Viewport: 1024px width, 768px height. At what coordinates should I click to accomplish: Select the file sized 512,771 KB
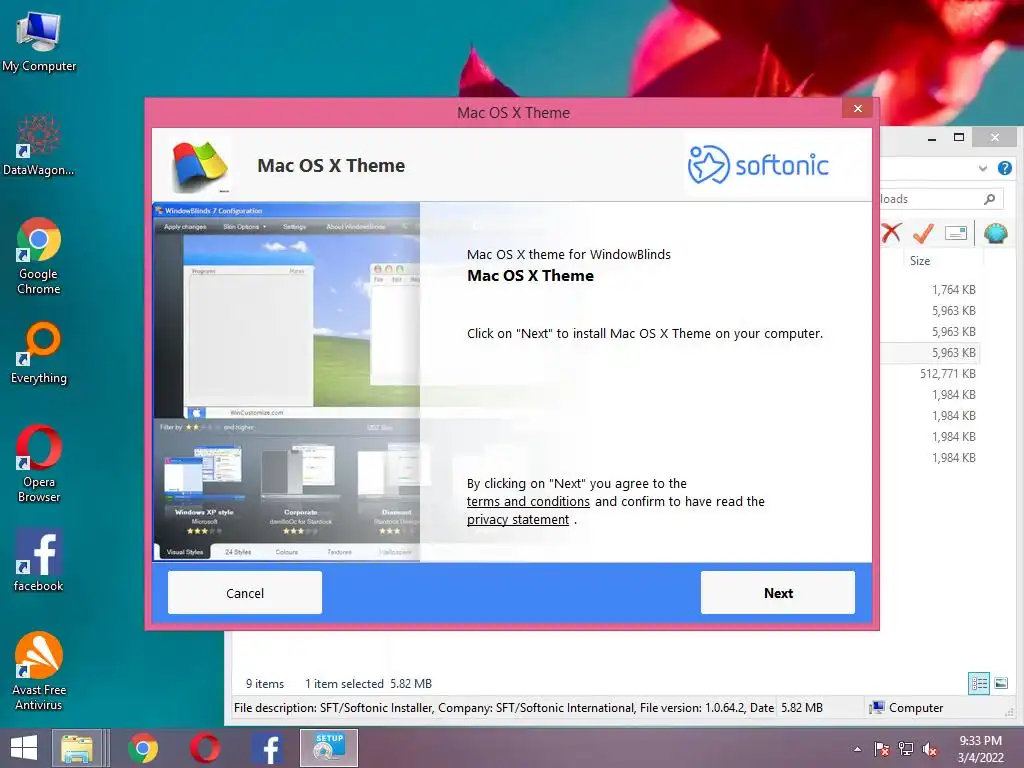tap(948, 374)
